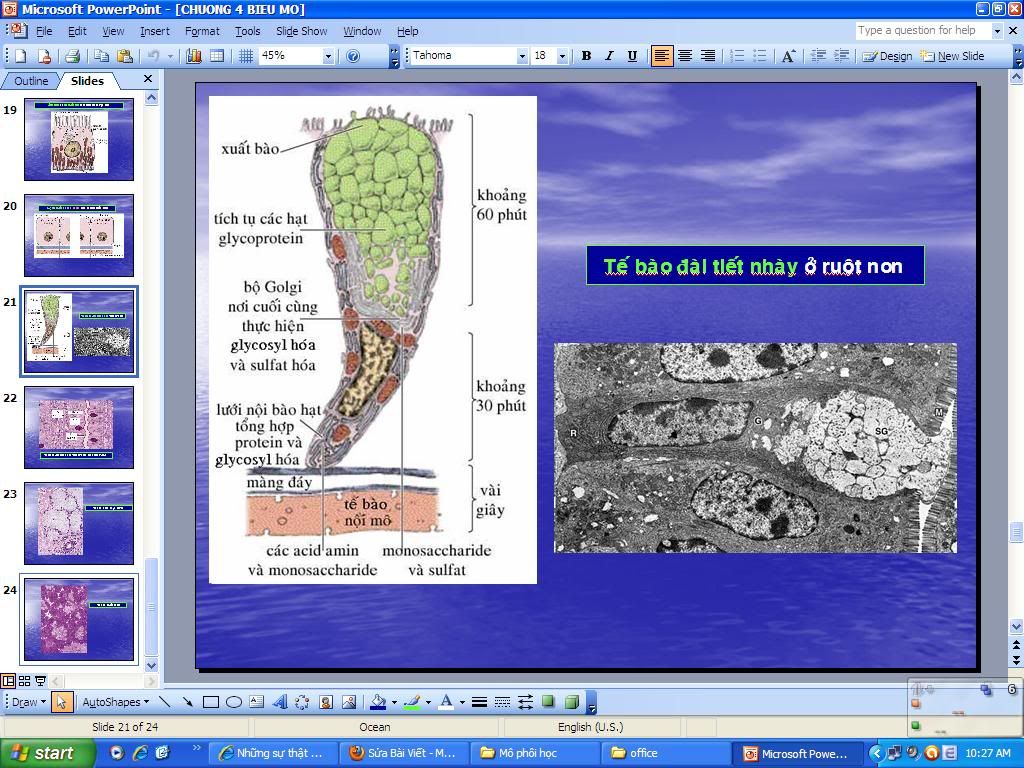
Task: Start Slide Show from current slide button
Action: pos(40,681)
